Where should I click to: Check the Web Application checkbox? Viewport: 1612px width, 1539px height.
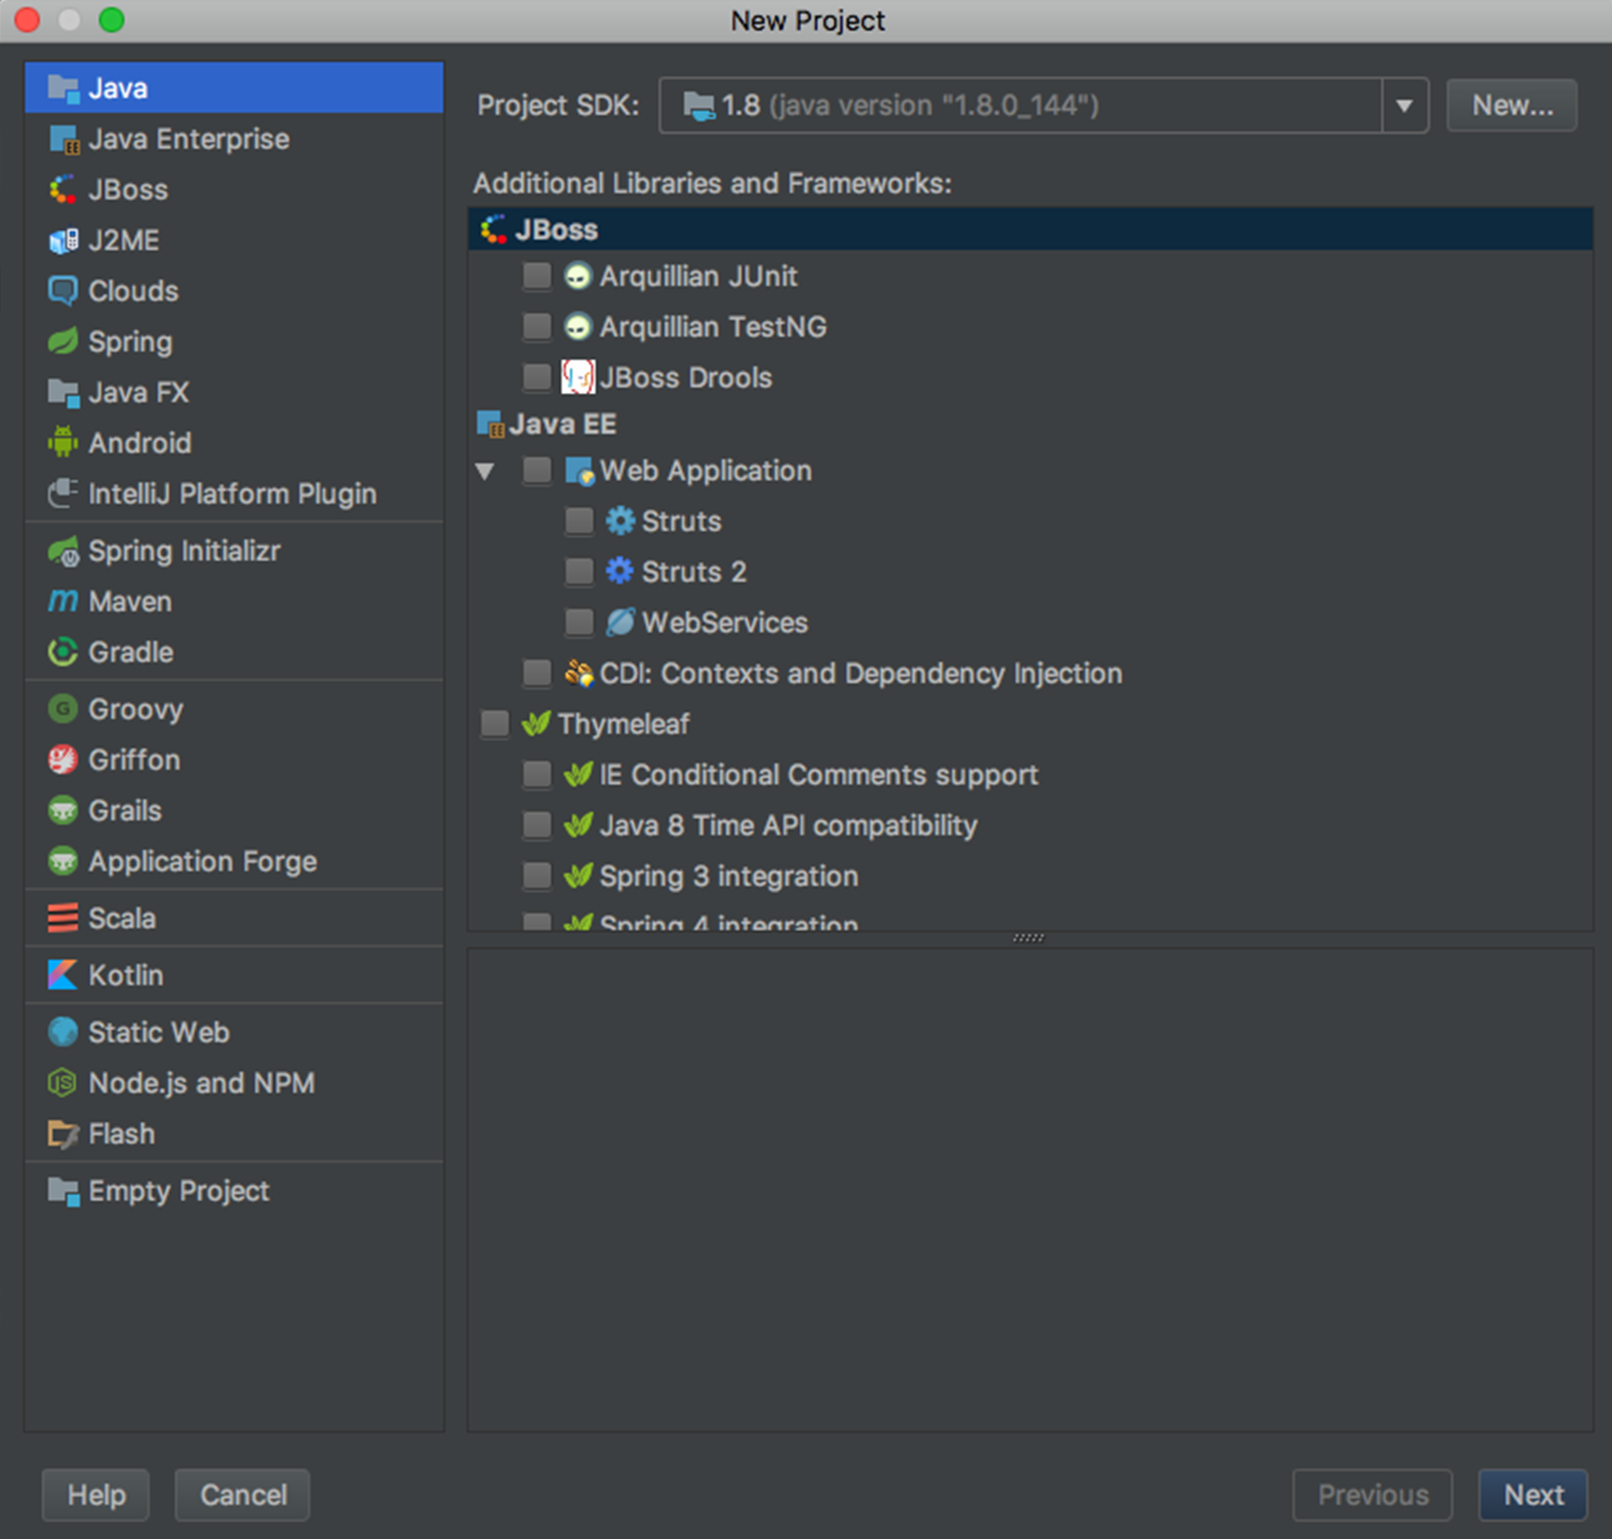pyautogui.click(x=537, y=470)
